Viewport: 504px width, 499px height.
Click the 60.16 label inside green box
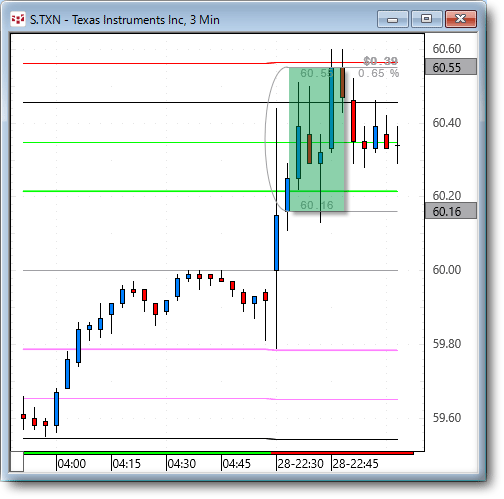[317, 205]
